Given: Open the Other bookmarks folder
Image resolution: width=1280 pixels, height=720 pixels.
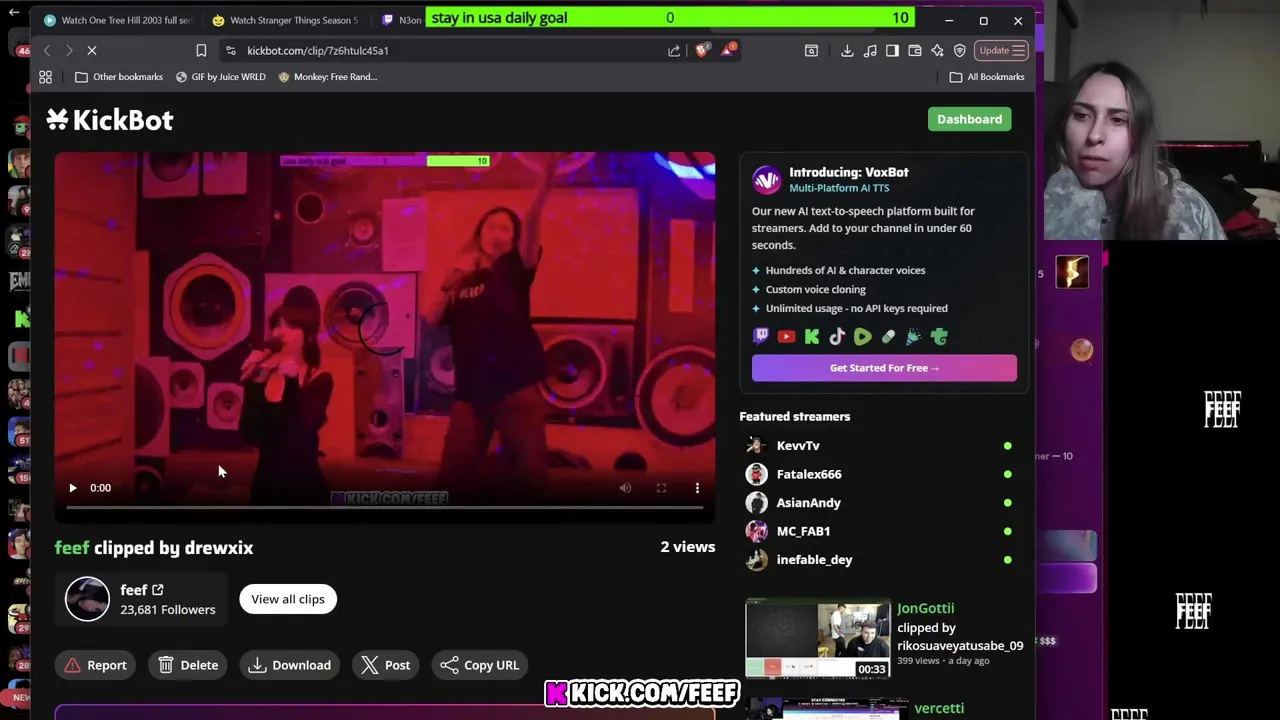Looking at the screenshot, I should click(119, 77).
